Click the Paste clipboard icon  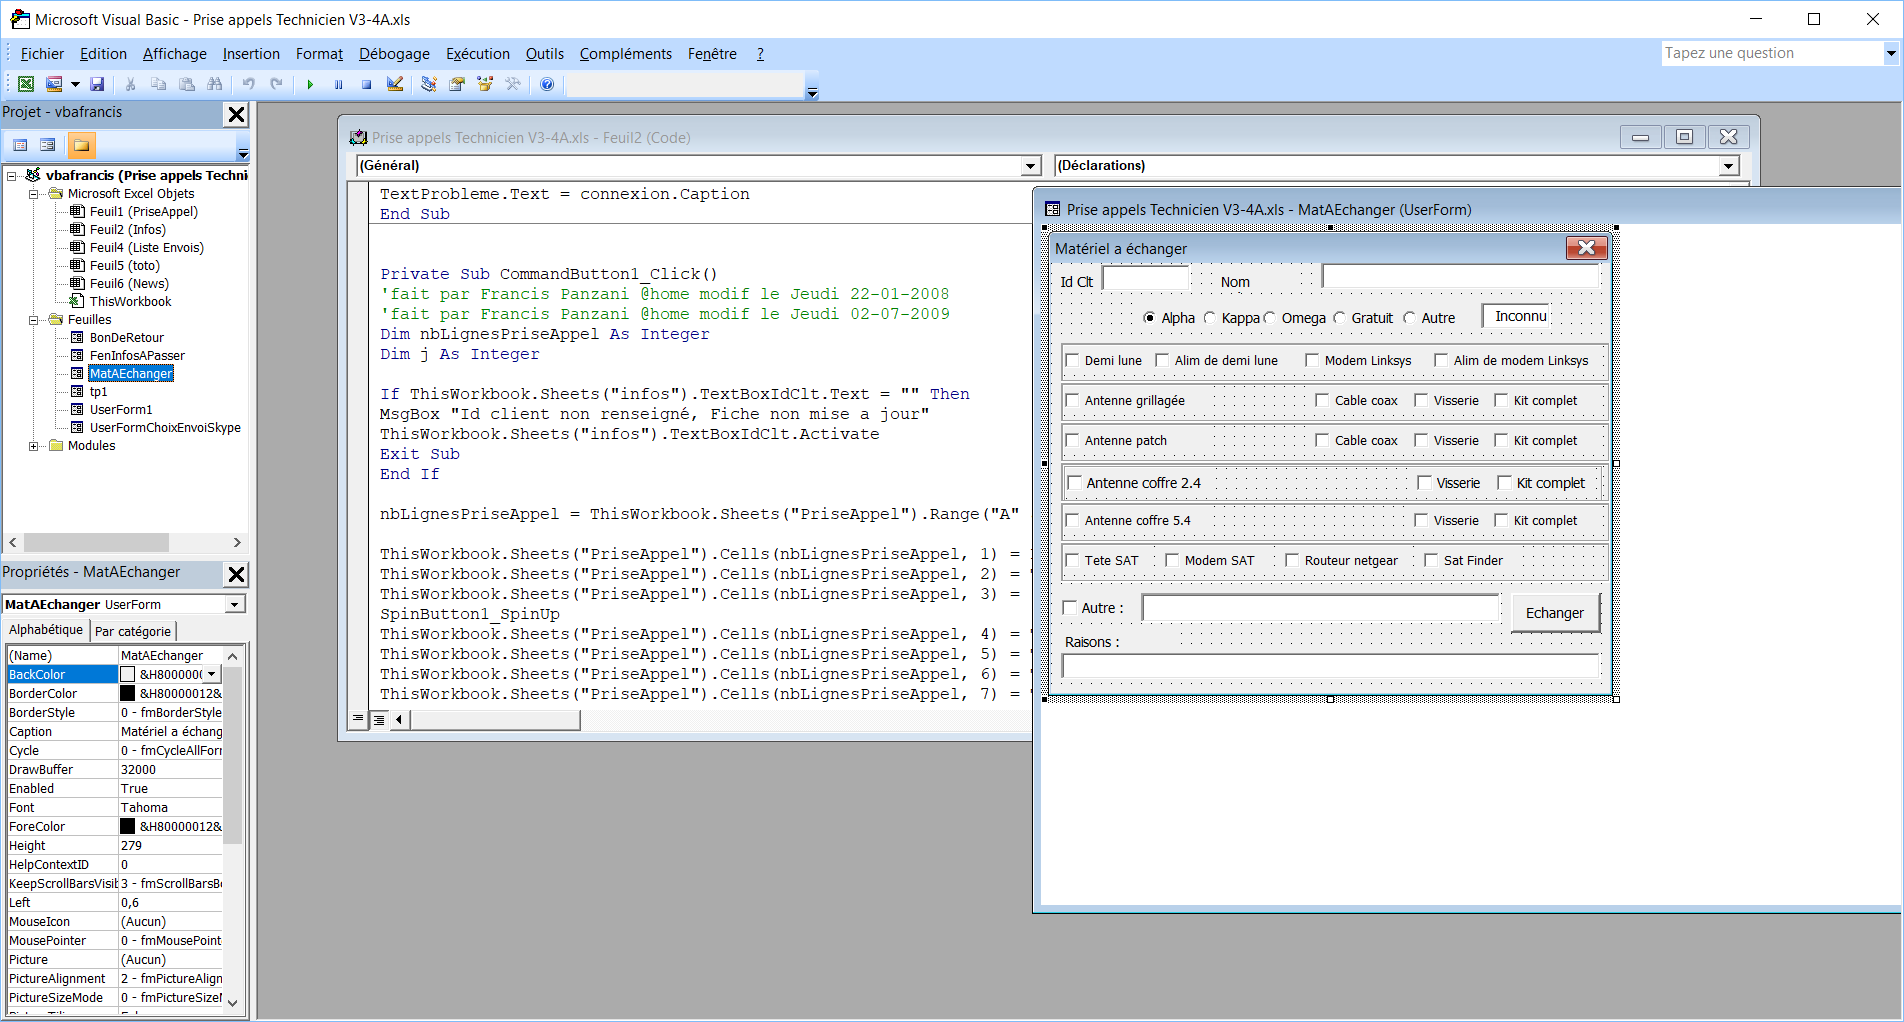click(186, 84)
